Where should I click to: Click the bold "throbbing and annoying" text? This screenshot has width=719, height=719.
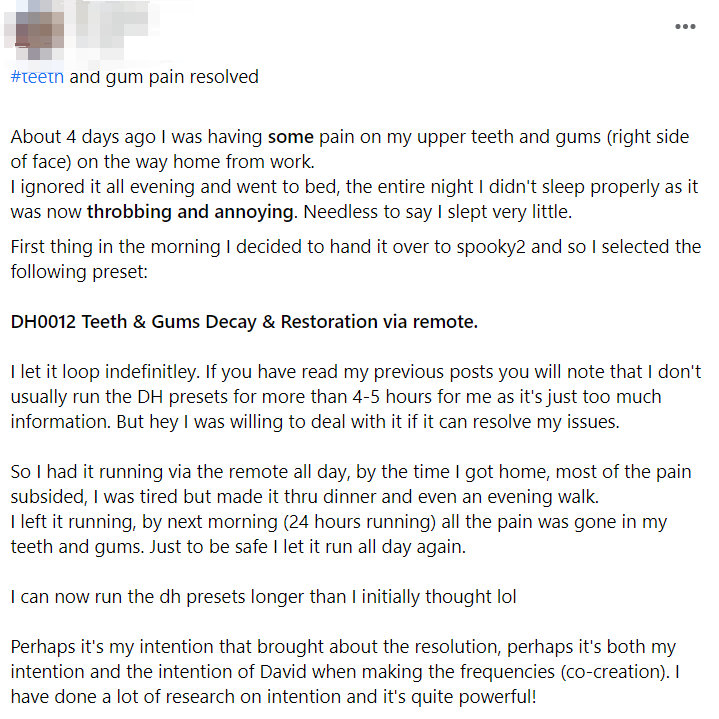tap(191, 211)
